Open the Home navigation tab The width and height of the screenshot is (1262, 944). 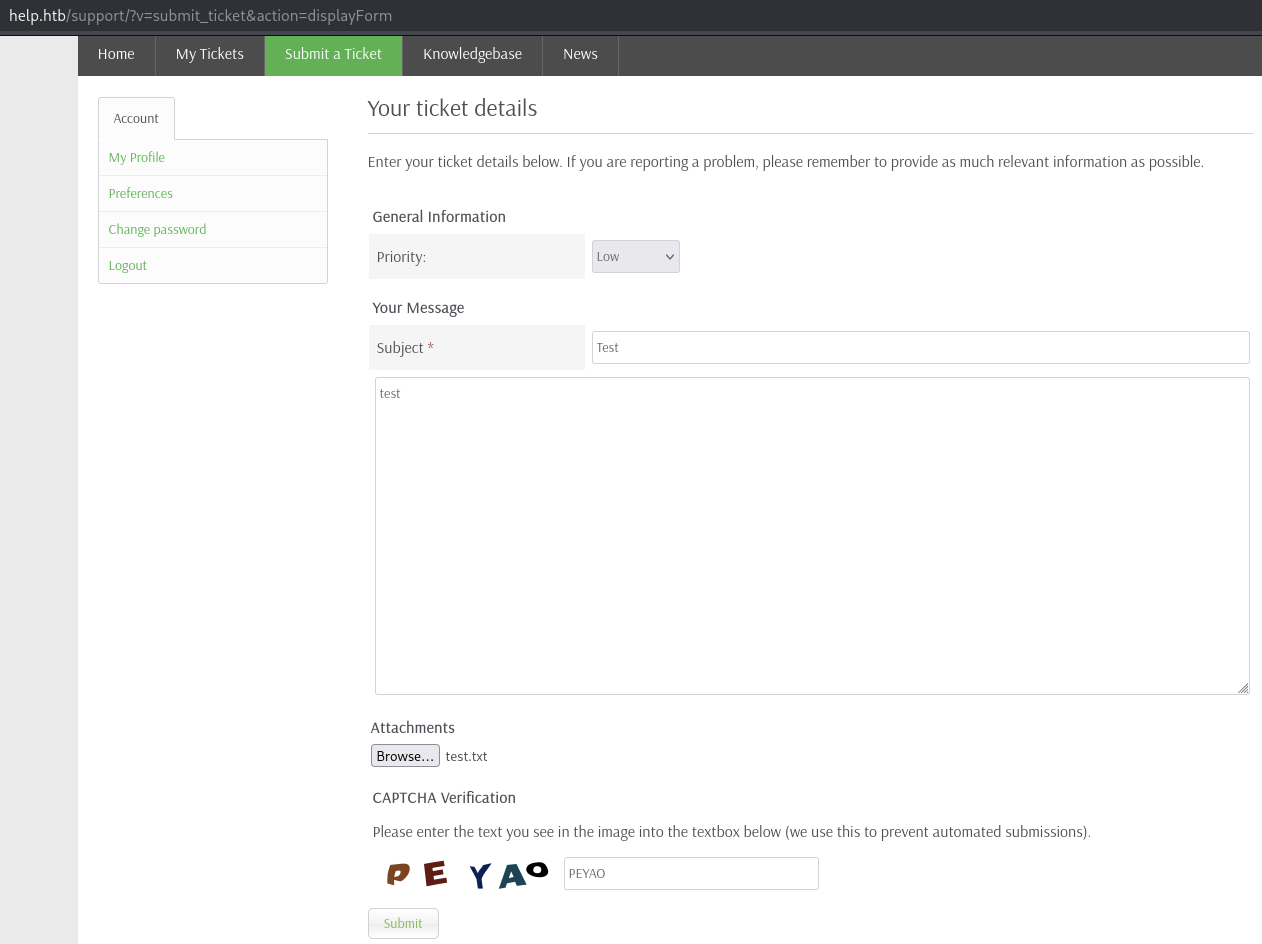pos(116,55)
